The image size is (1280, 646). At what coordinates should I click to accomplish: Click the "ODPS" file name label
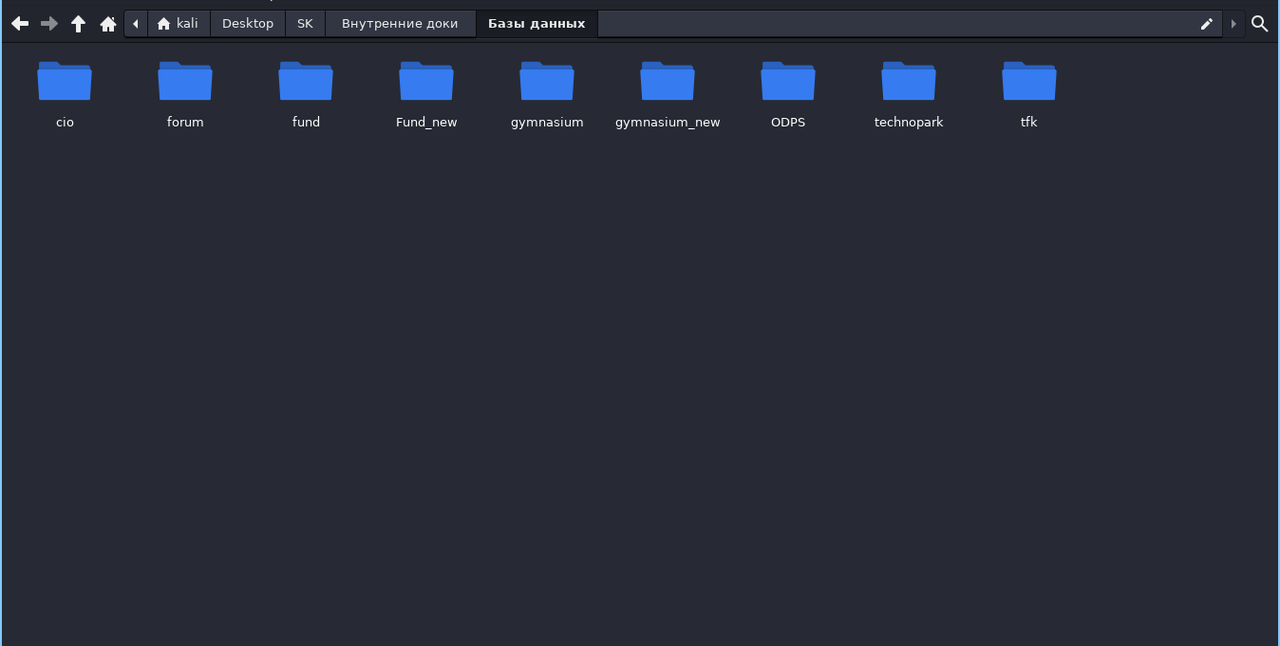pos(788,122)
